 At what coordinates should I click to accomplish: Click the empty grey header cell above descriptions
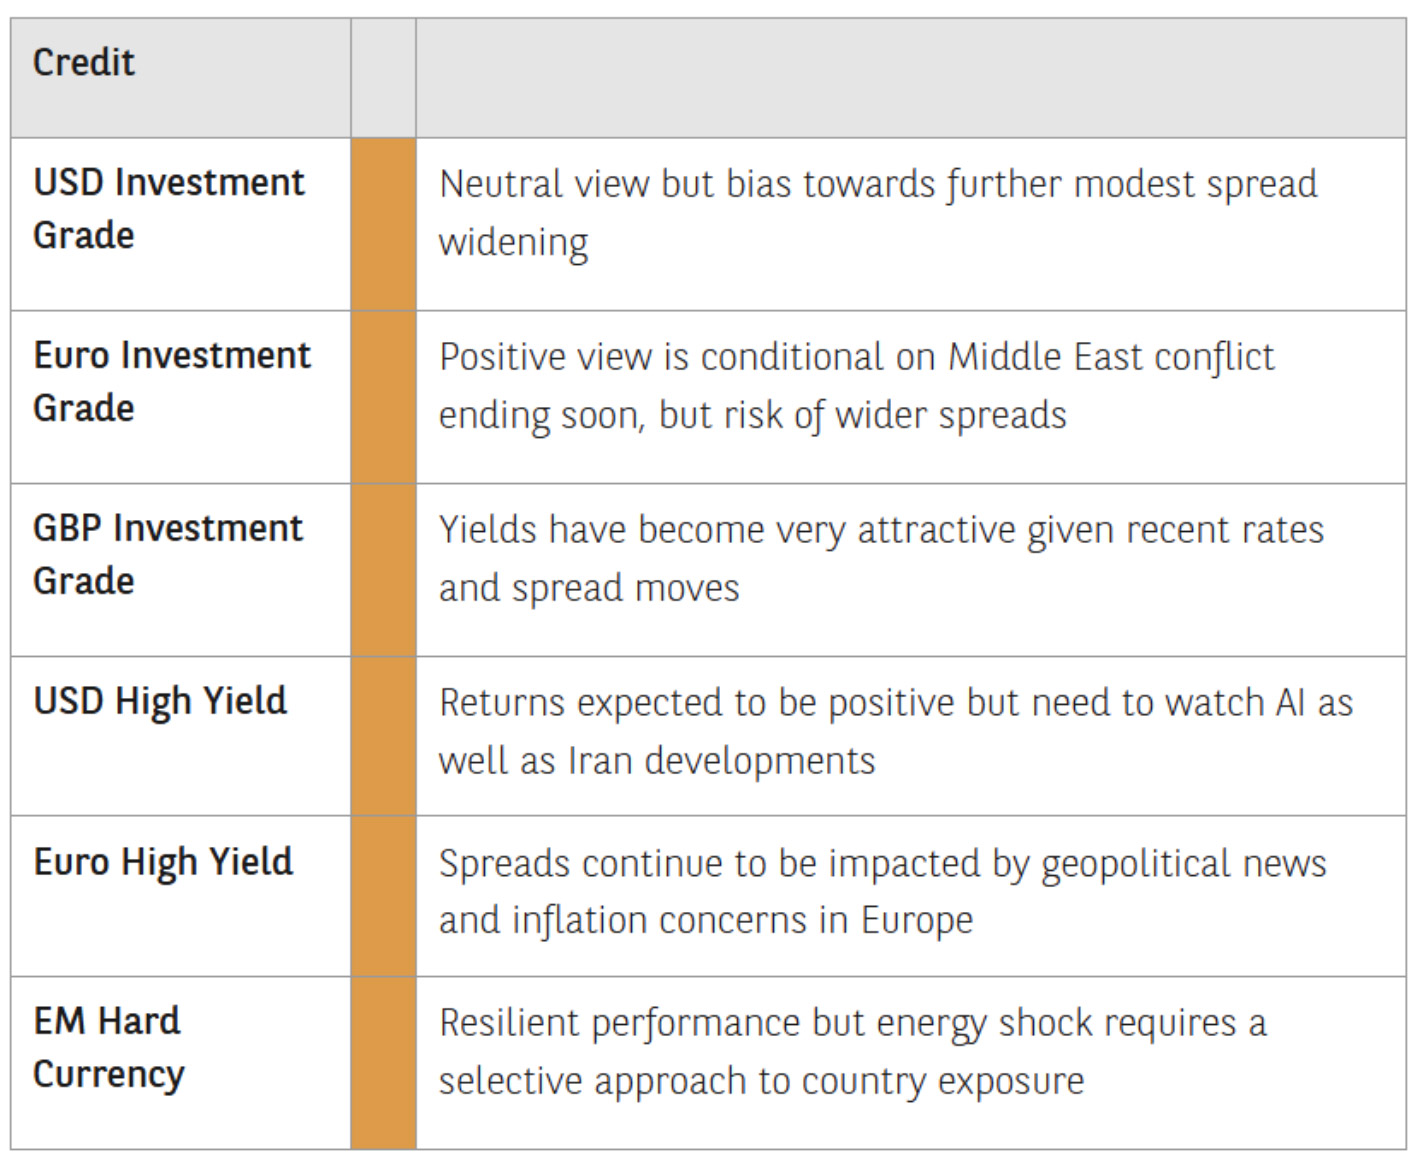(x=910, y=78)
